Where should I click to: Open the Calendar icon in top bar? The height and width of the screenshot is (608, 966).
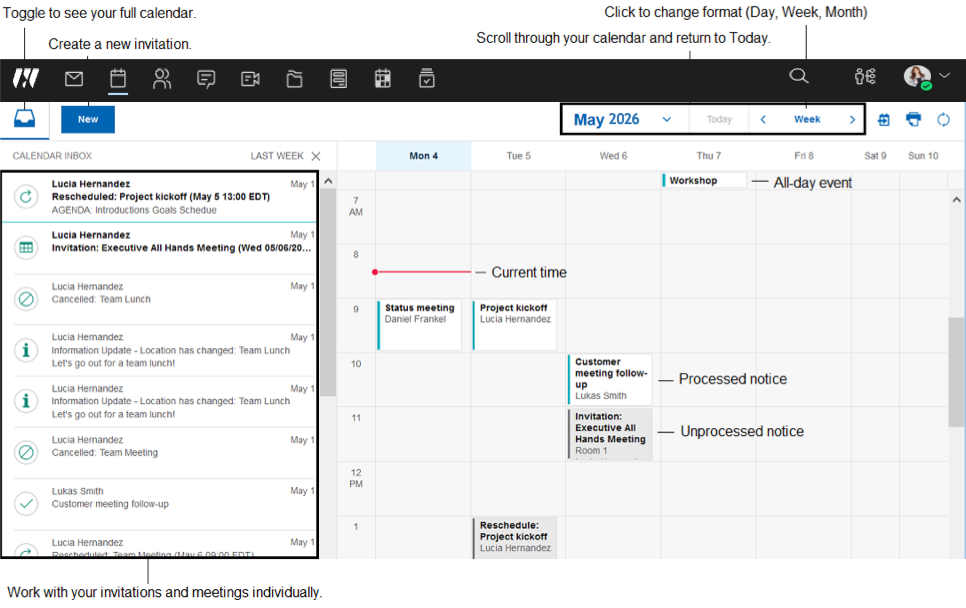118,79
